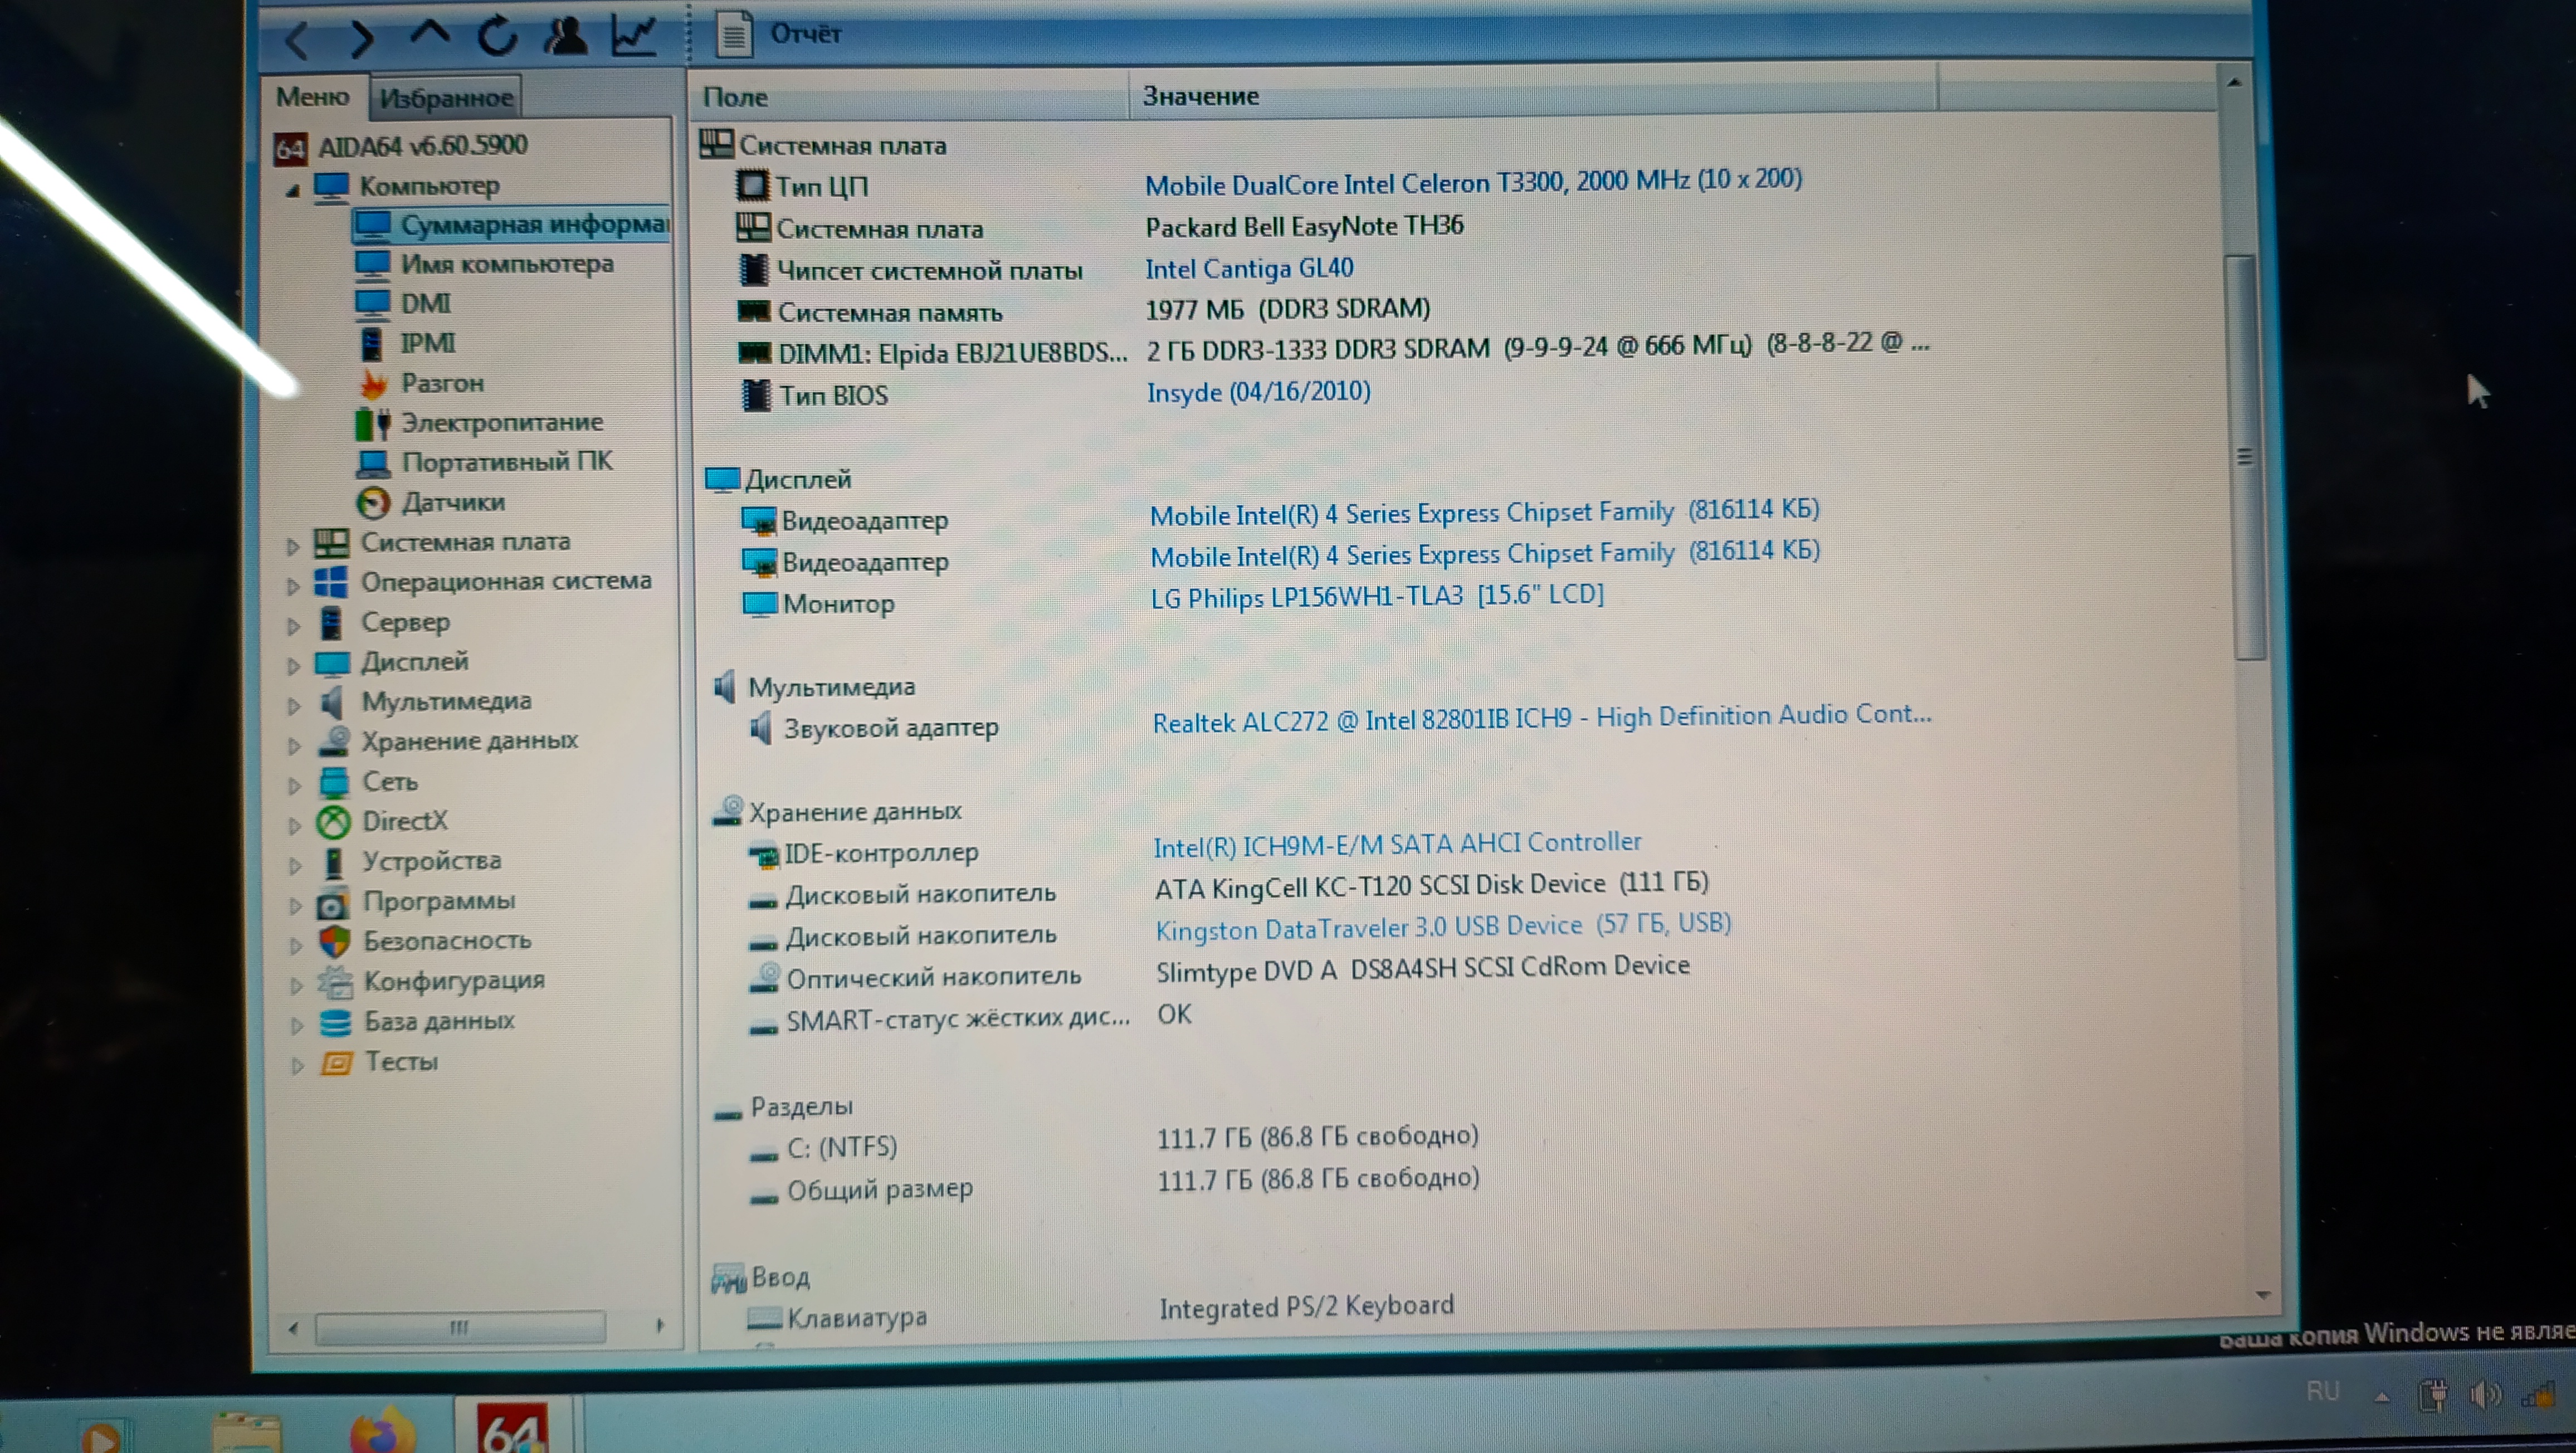The height and width of the screenshot is (1453, 2576).
Task: Switch to the Избранное tab
Action: [x=446, y=98]
